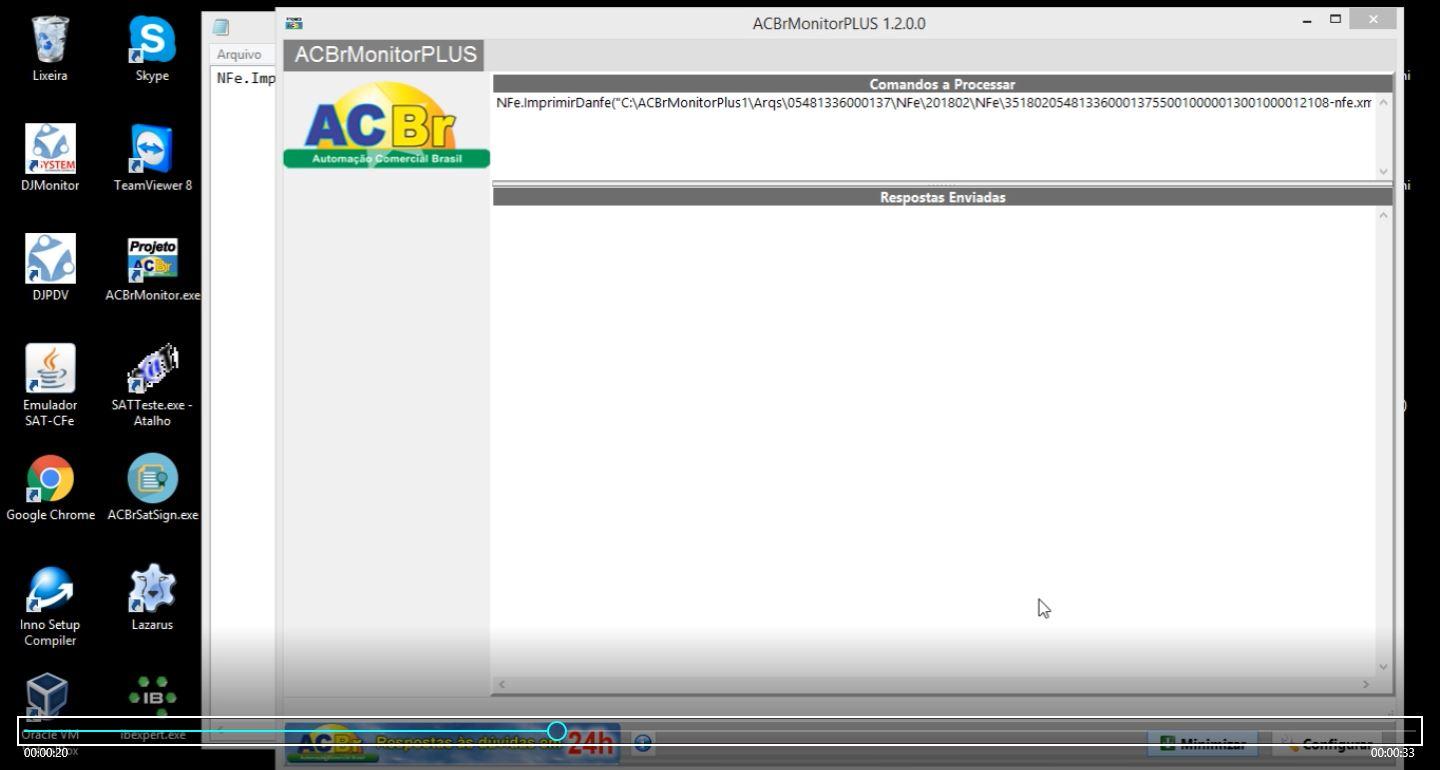Click the ACBr Automação Comercial Brasil logo

[386, 123]
